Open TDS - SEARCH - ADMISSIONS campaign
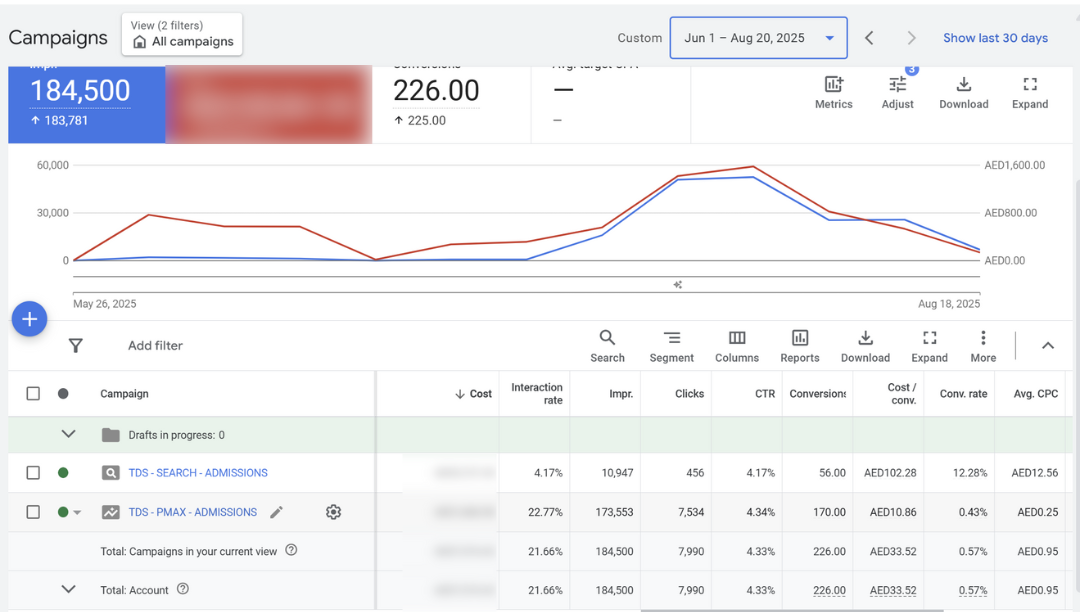Image resolution: width=1080 pixels, height=612 pixels. 198,473
